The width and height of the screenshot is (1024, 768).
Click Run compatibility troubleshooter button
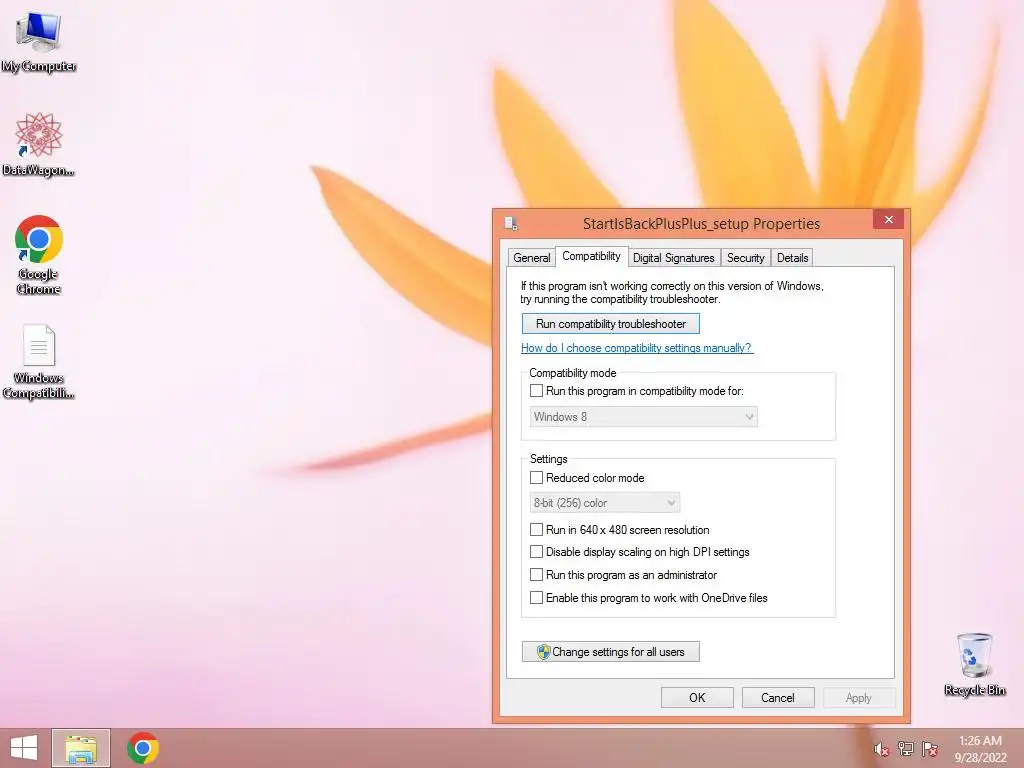click(611, 324)
